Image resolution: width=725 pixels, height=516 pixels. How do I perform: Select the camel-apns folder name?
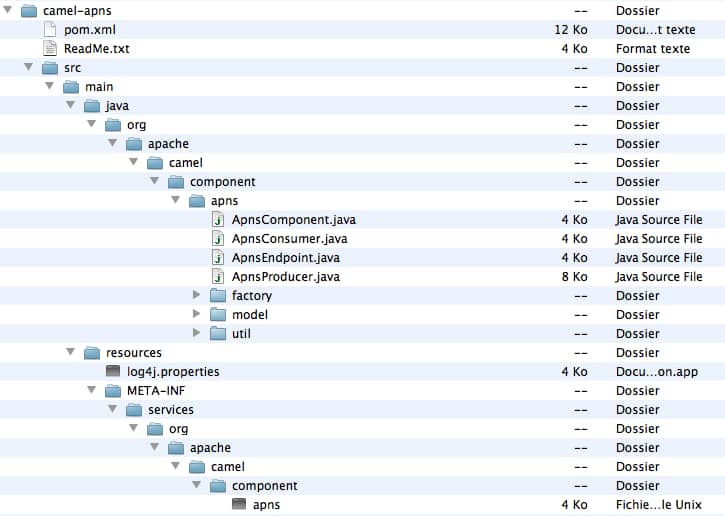pos(77,11)
